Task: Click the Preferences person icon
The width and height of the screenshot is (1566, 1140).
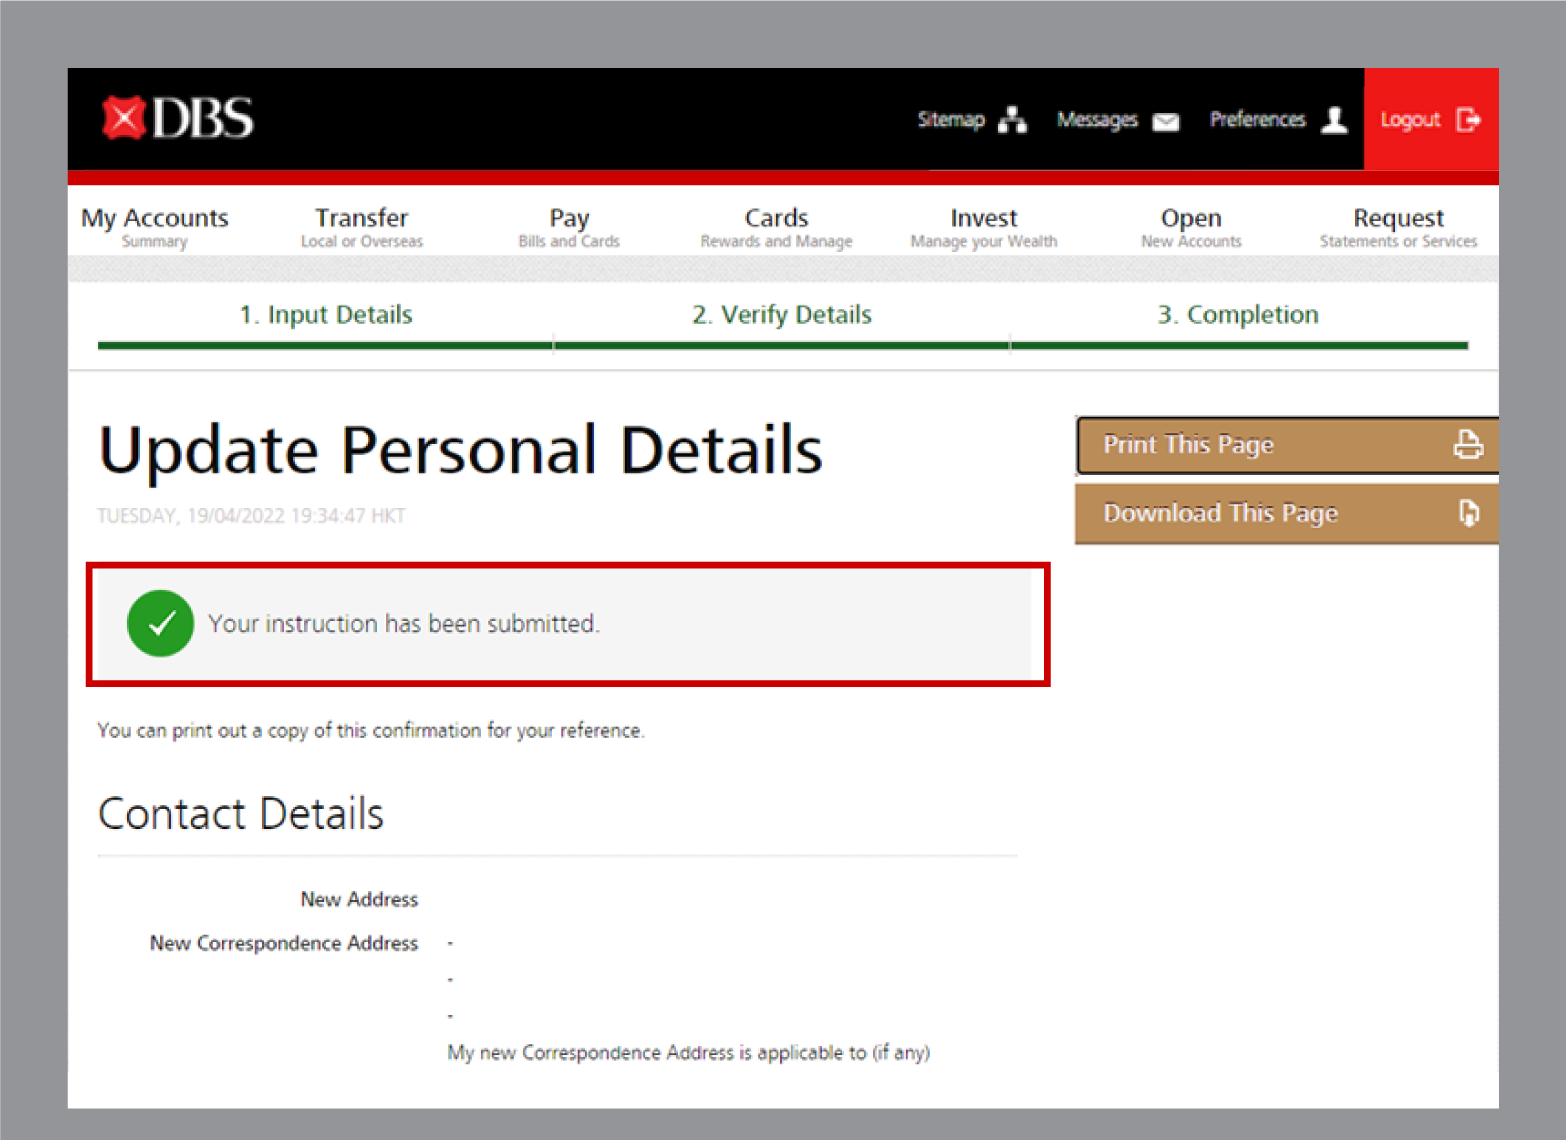Action: [x=1334, y=120]
